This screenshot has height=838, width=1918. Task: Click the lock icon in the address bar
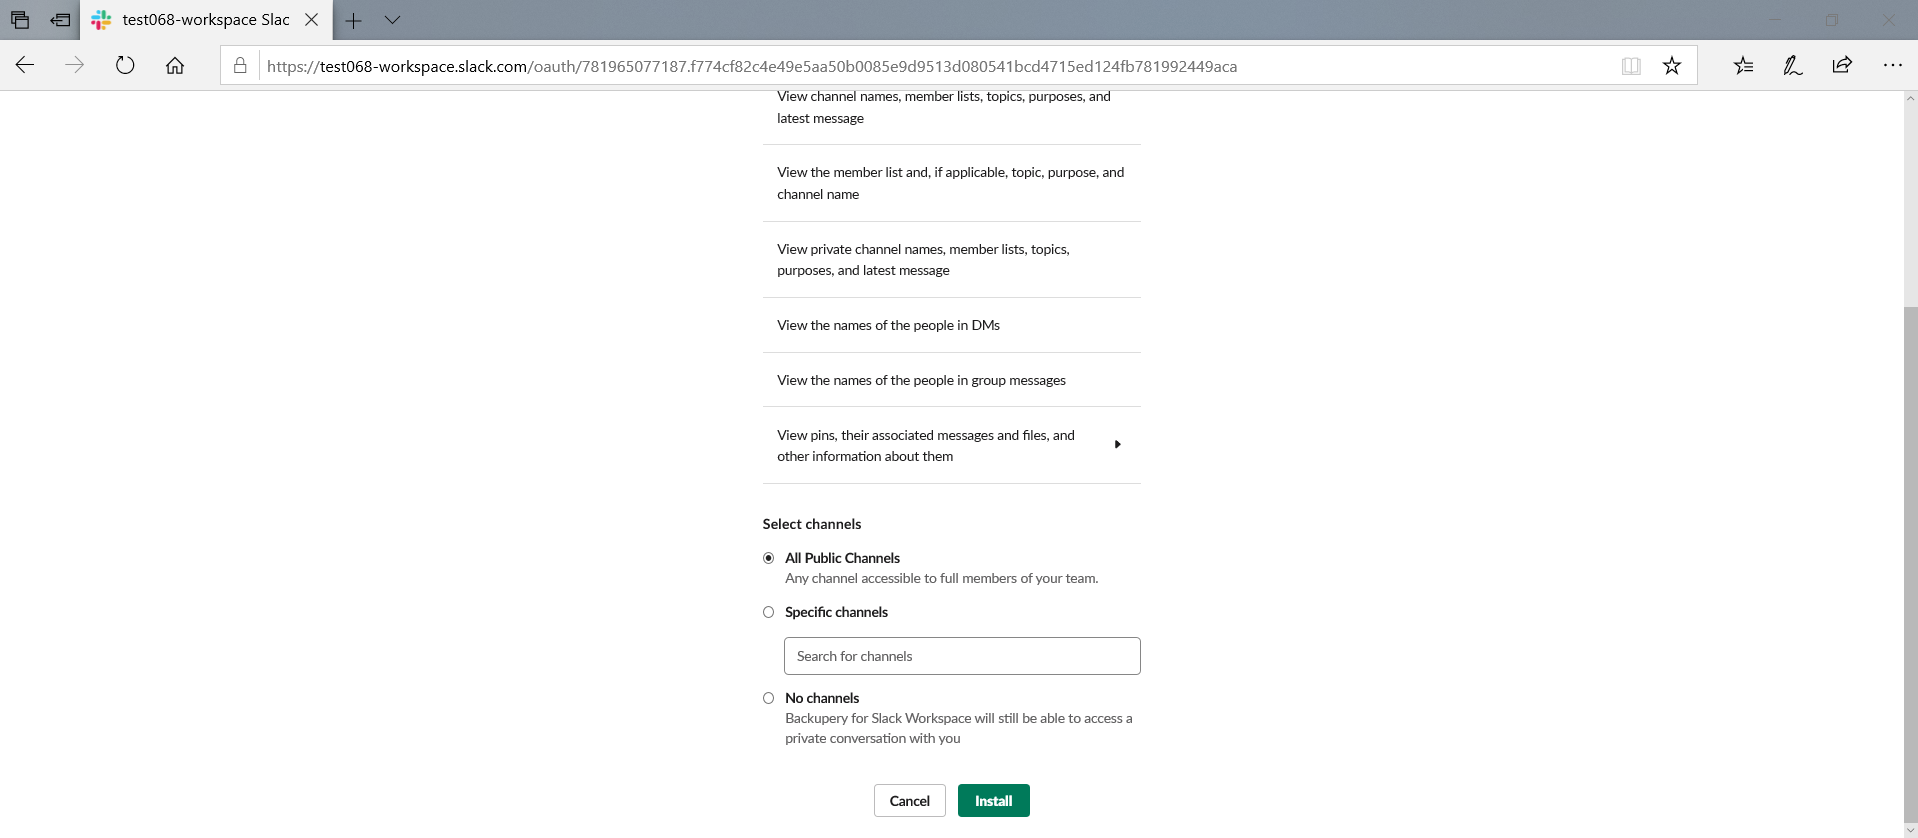(x=240, y=66)
